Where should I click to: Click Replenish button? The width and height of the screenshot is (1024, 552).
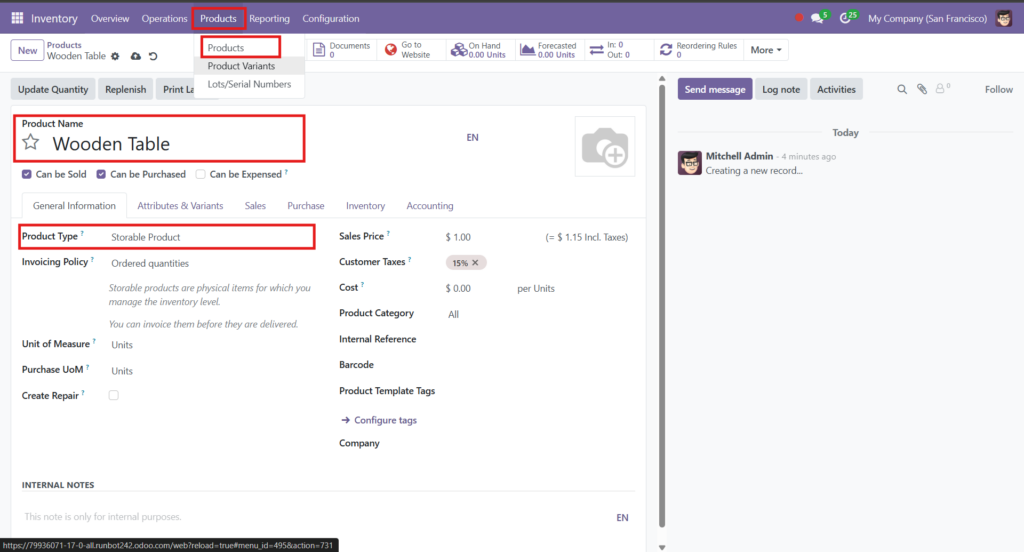point(125,89)
